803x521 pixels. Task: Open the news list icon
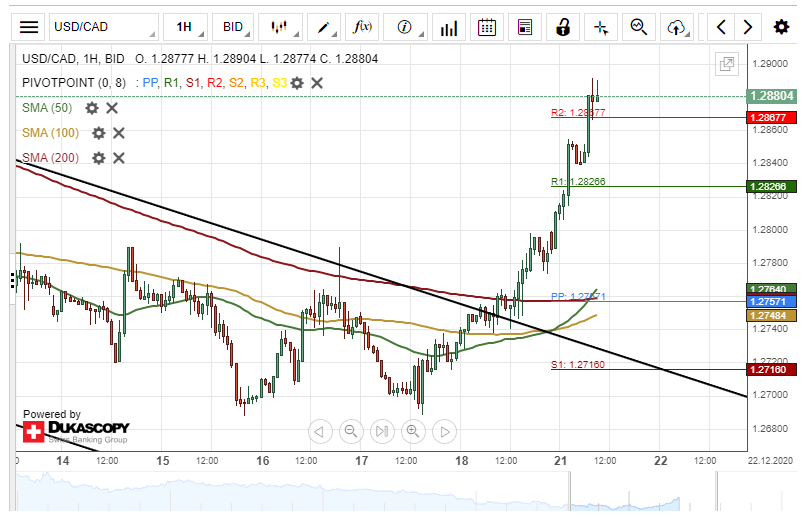click(x=525, y=27)
